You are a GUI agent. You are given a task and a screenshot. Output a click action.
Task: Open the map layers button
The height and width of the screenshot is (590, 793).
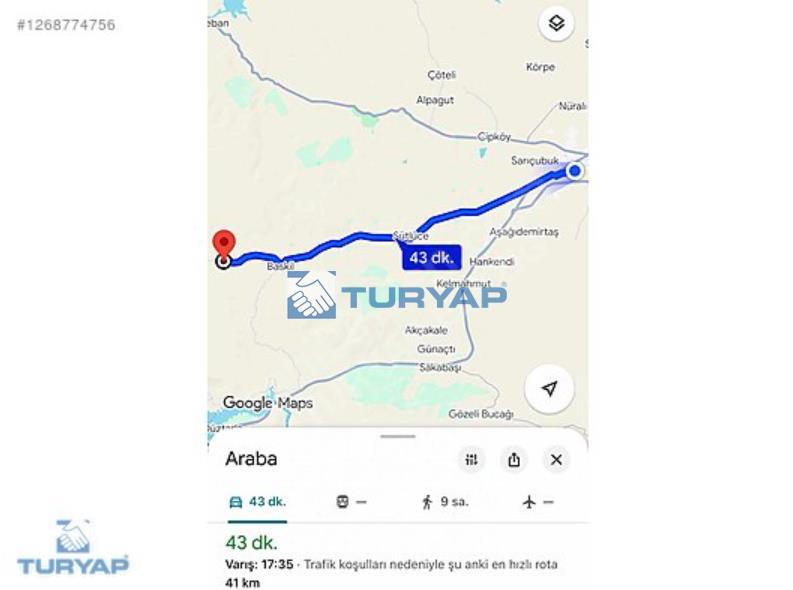click(x=556, y=23)
